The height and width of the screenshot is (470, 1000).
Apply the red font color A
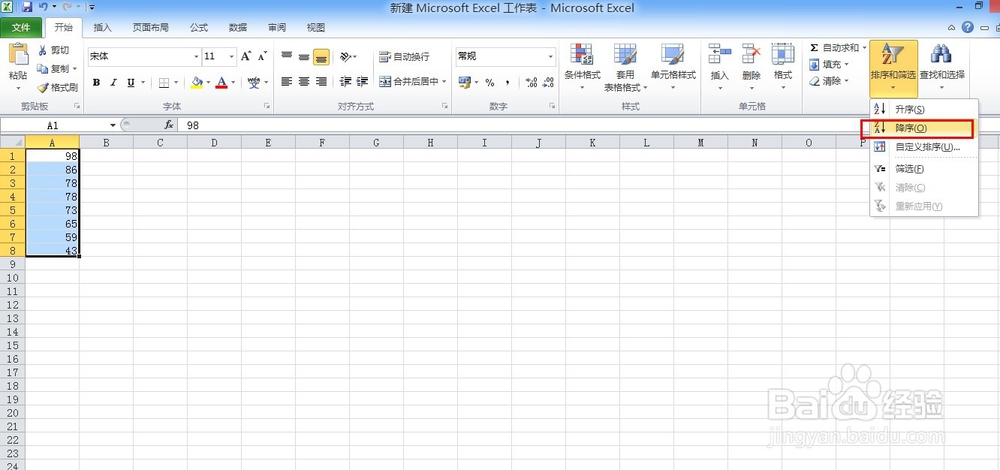click(x=221, y=82)
